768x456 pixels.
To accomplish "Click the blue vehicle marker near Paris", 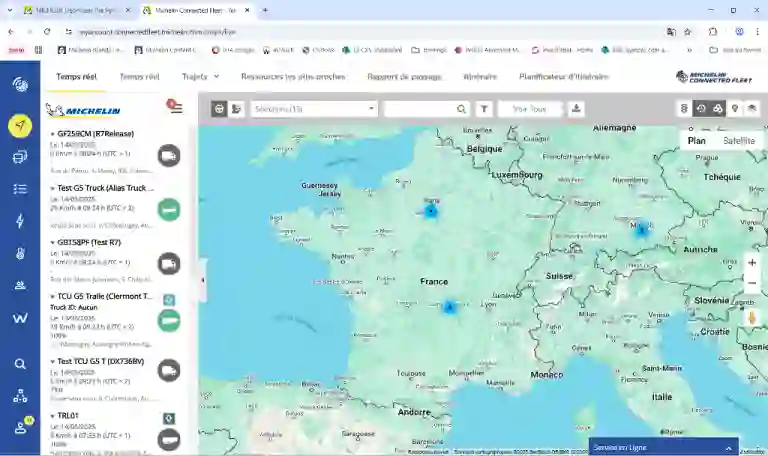I will [x=431, y=212].
